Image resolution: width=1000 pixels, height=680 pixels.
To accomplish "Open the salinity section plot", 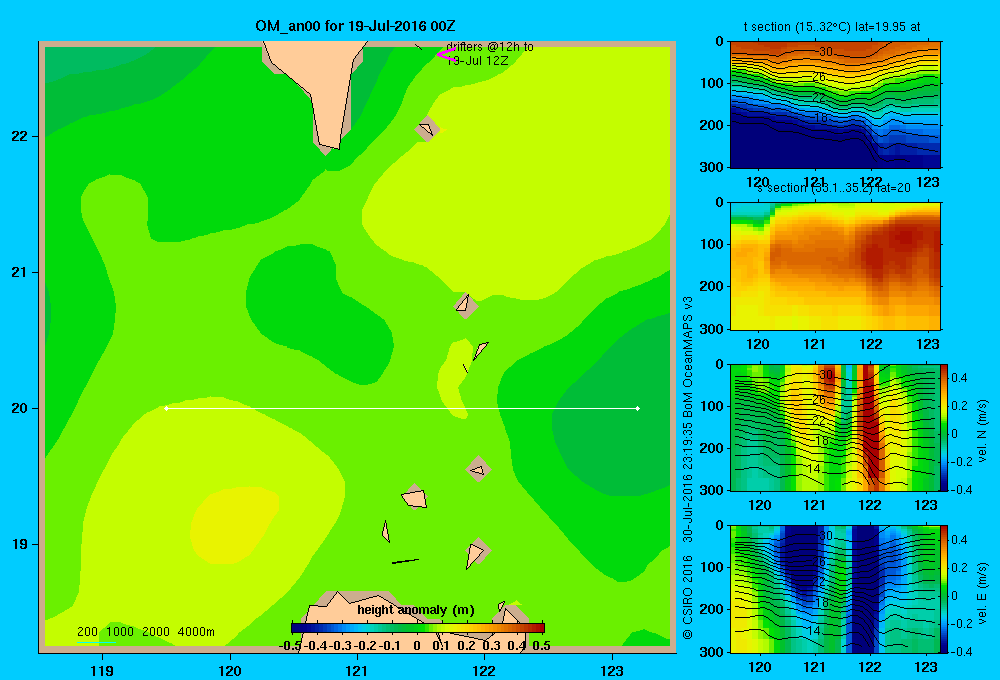I will point(835,266).
